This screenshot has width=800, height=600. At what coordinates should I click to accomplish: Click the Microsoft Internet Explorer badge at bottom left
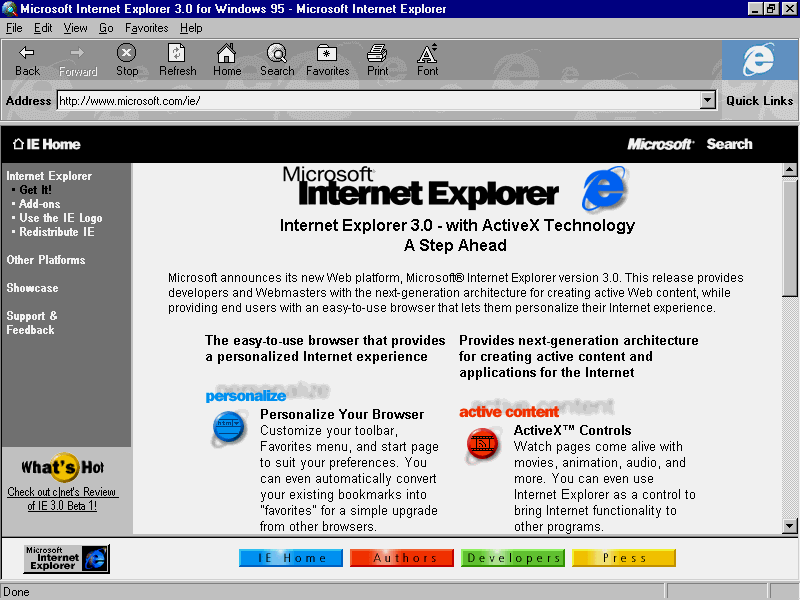66,558
